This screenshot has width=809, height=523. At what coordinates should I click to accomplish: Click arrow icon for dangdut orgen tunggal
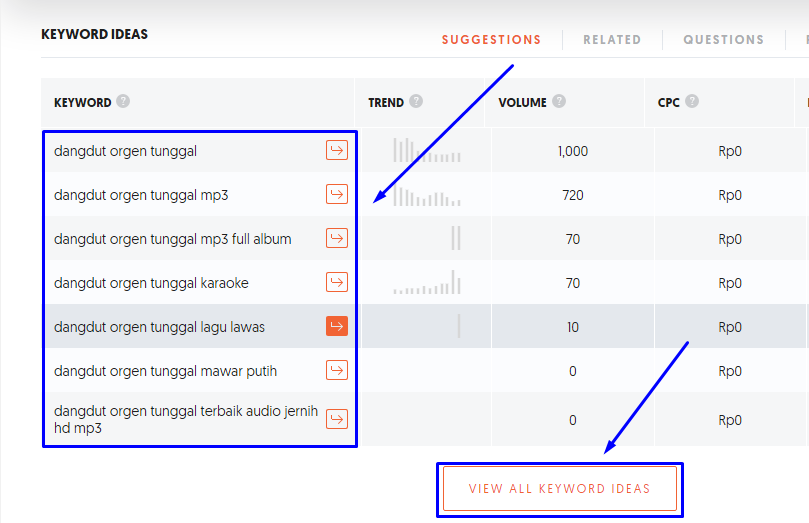coord(337,151)
